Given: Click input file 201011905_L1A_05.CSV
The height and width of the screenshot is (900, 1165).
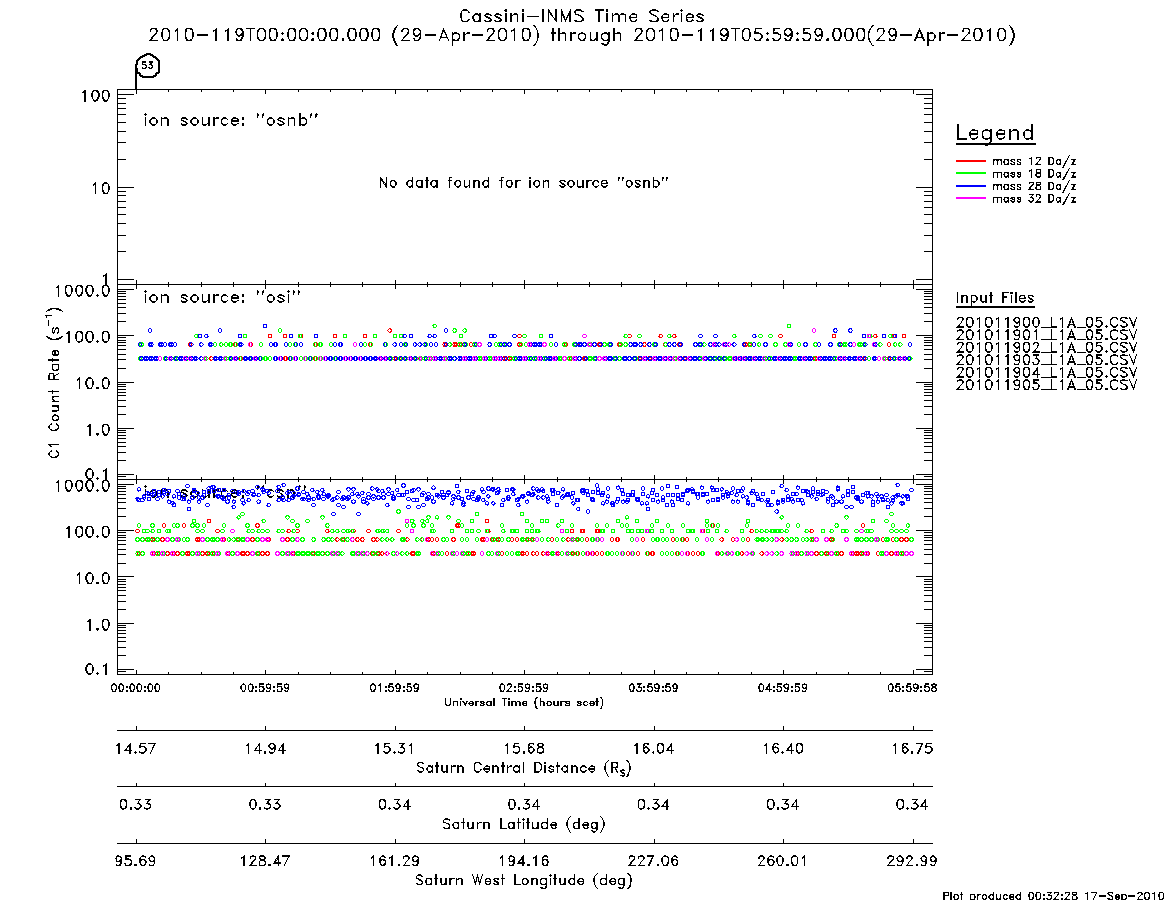Looking at the screenshot, I should [1046, 385].
